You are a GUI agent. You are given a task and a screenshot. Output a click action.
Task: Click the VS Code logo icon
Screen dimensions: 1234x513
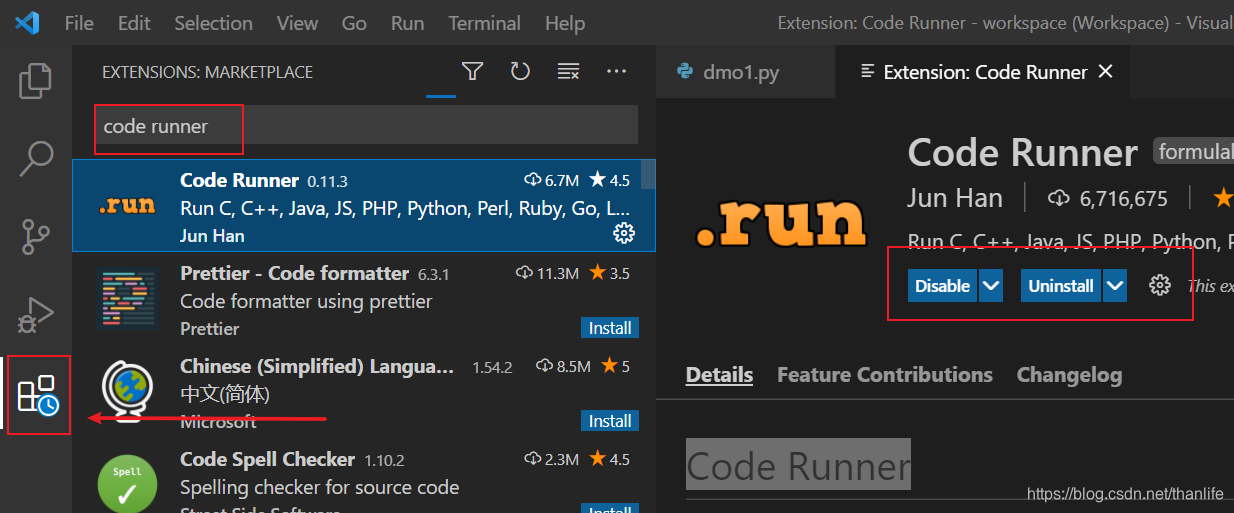[x=26, y=22]
